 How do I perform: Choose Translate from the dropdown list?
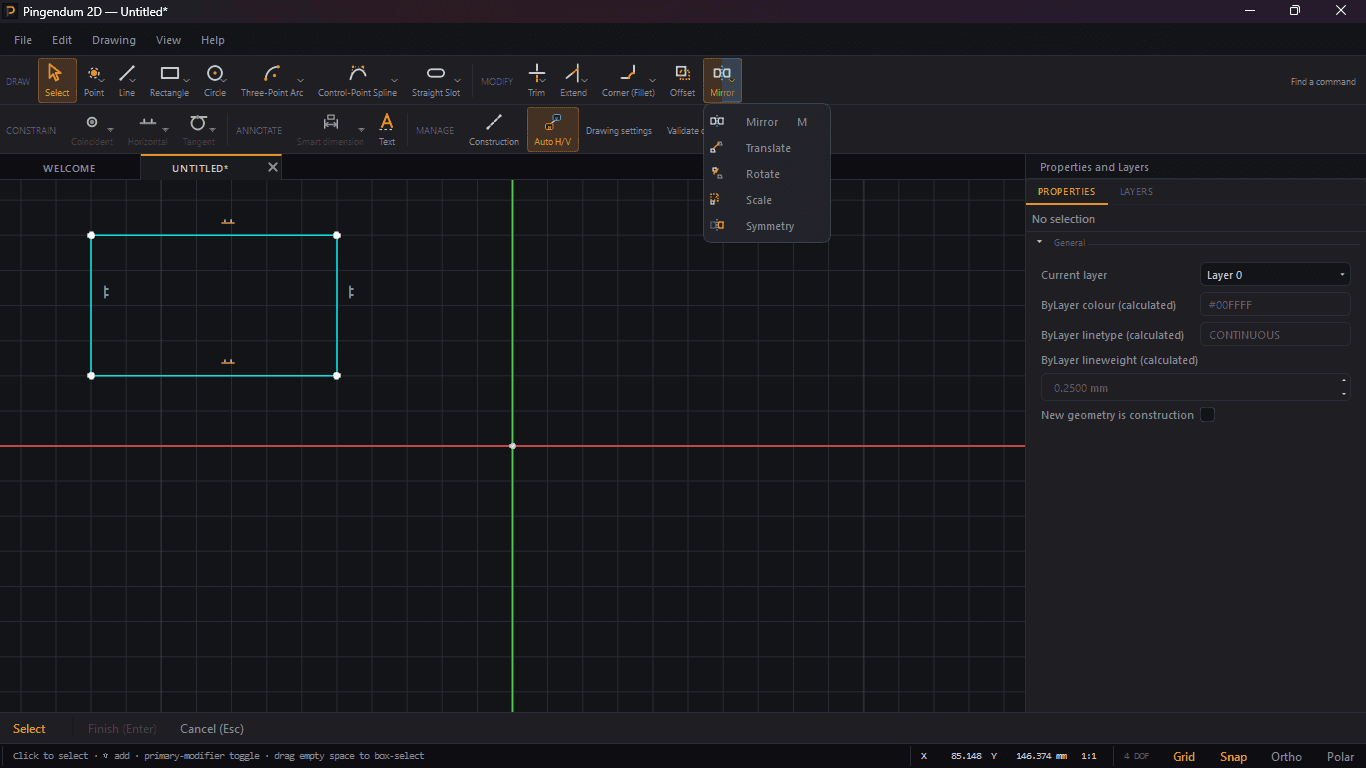coord(767,148)
